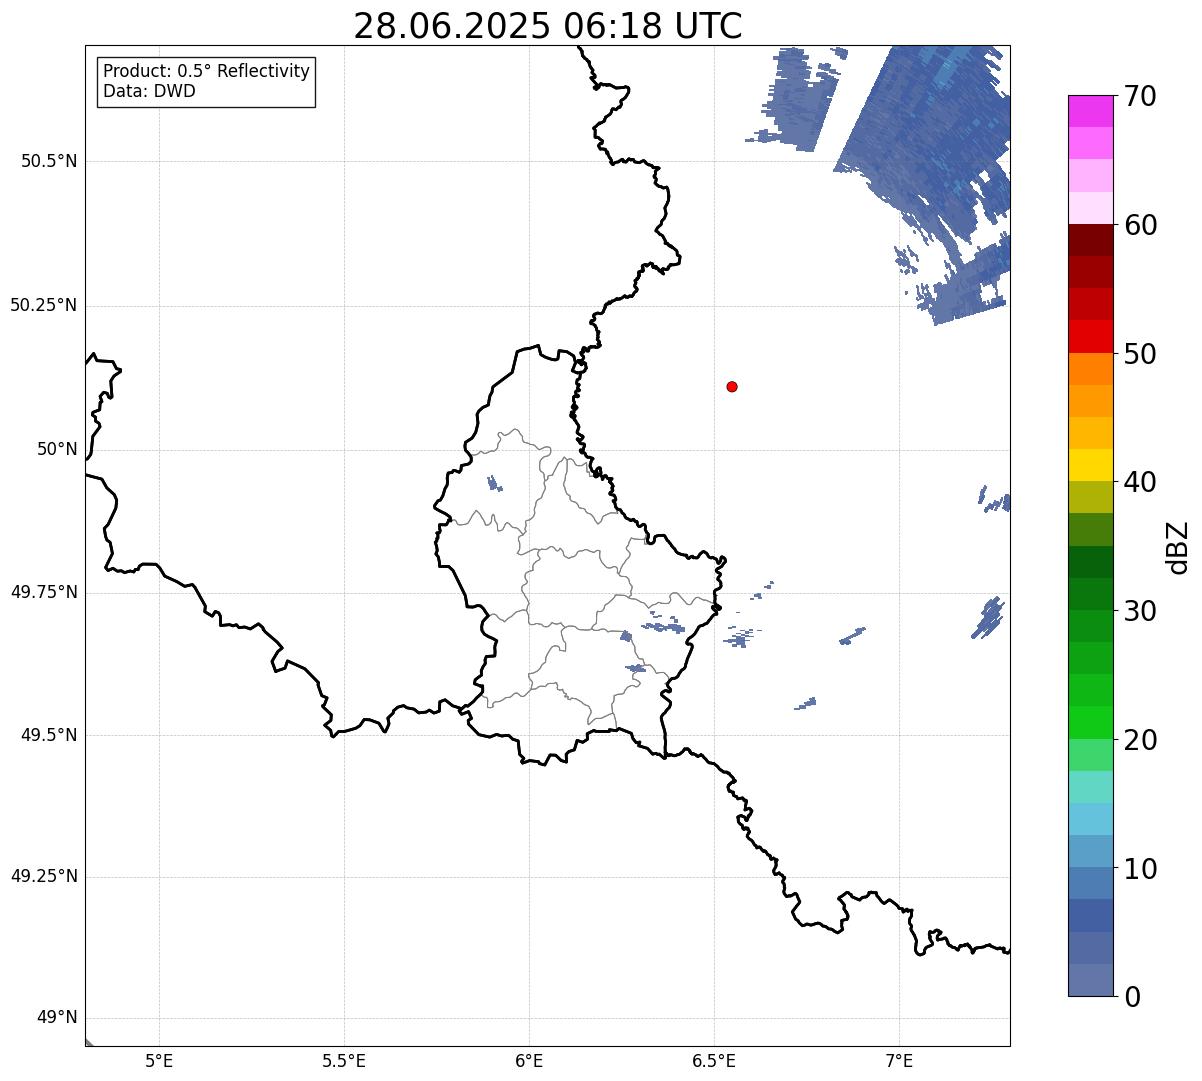
Task: Click the 6.5°E longitude tick label
Action: pos(714,1060)
